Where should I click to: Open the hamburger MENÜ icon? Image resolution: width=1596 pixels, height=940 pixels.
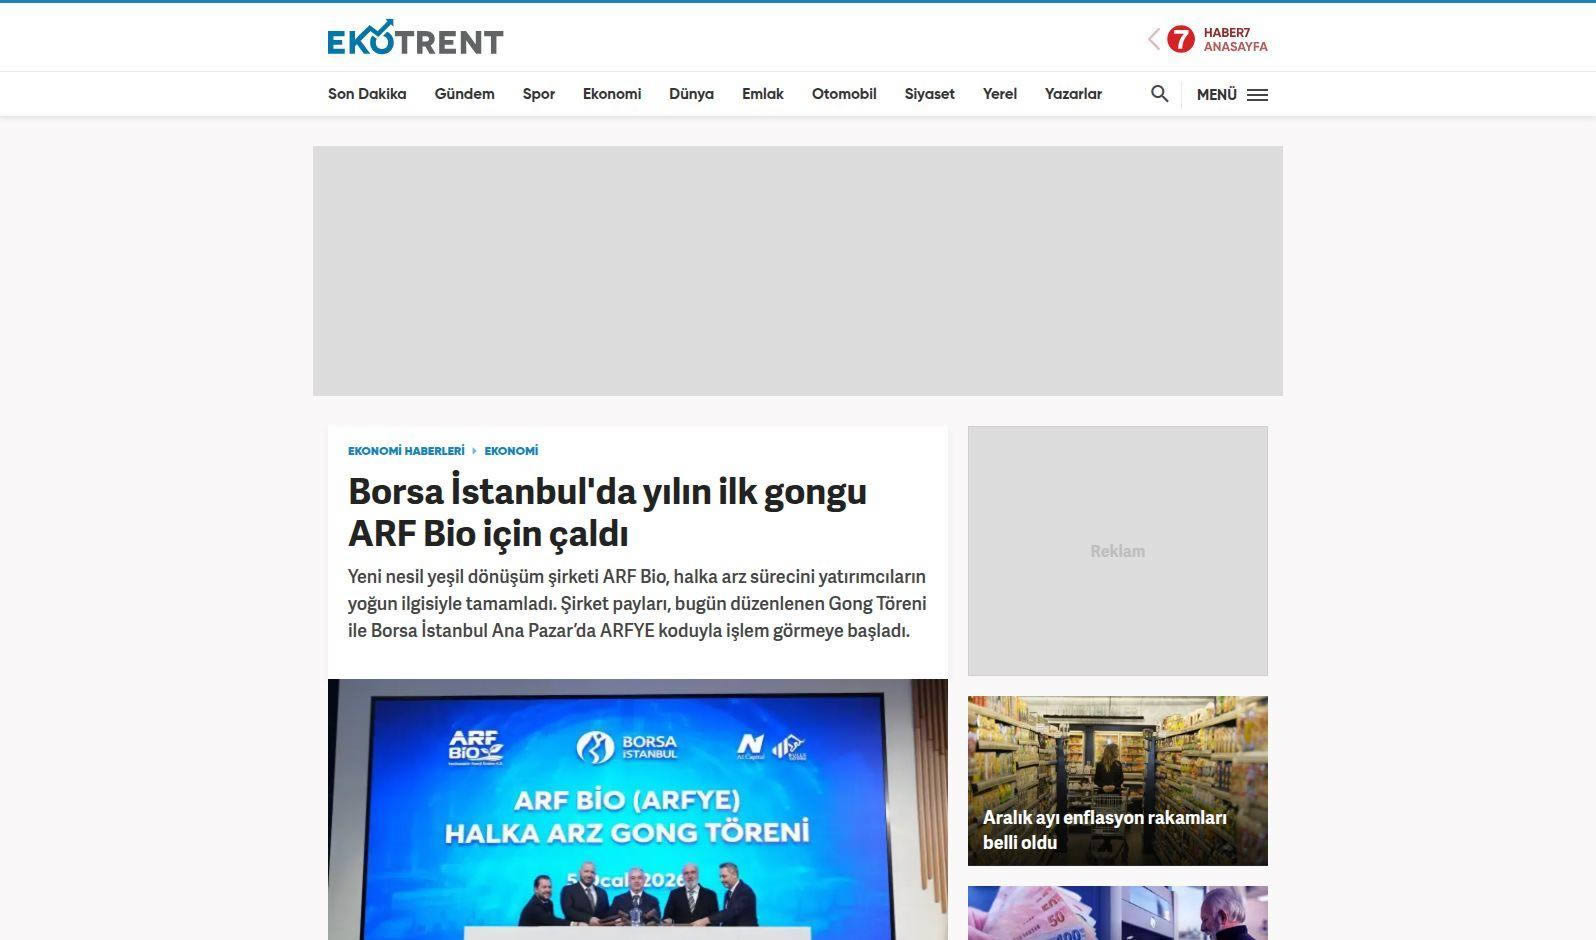pos(1257,95)
